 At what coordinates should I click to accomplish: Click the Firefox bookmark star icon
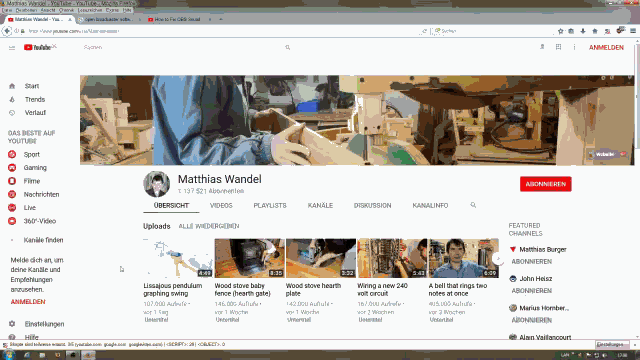coord(560,31)
